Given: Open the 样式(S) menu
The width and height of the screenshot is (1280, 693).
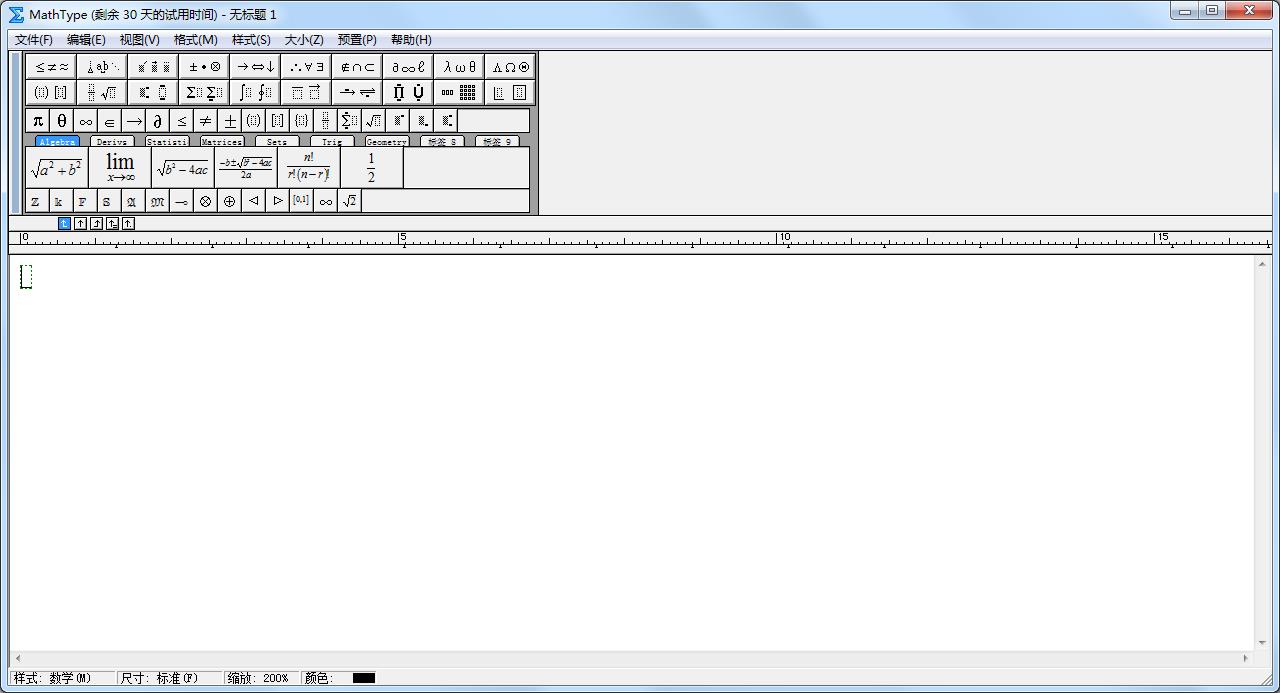Looking at the screenshot, I should pyautogui.click(x=251, y=40).
